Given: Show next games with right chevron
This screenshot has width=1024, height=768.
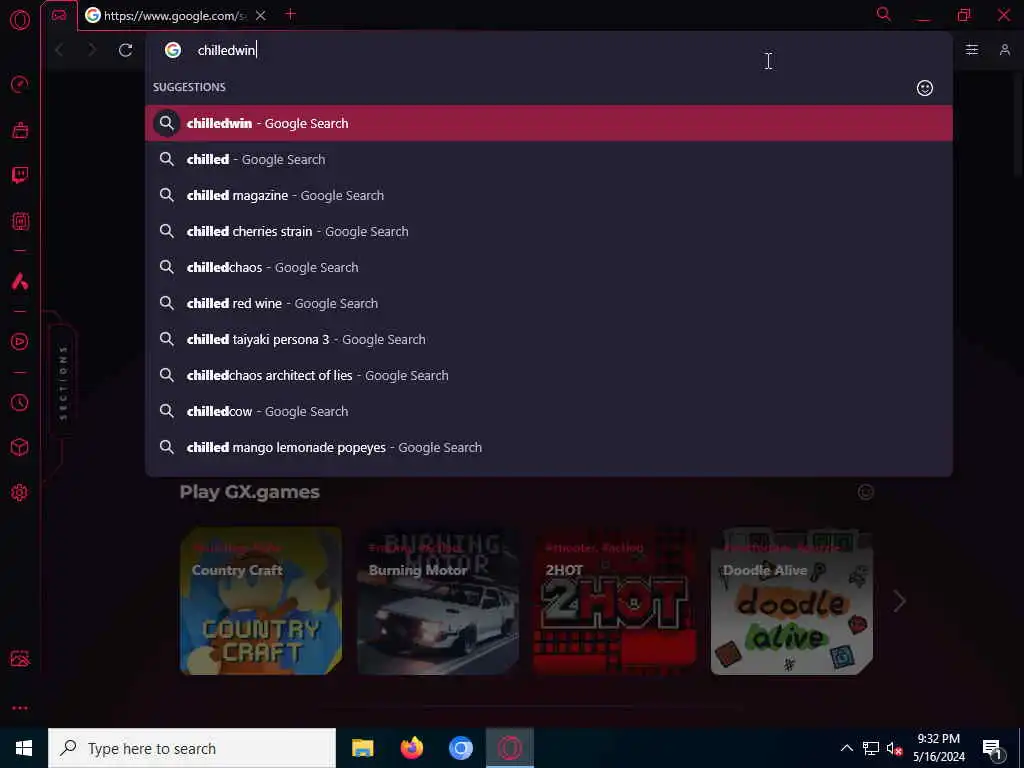Looking at the screenshot, I should tap(899, 601).
